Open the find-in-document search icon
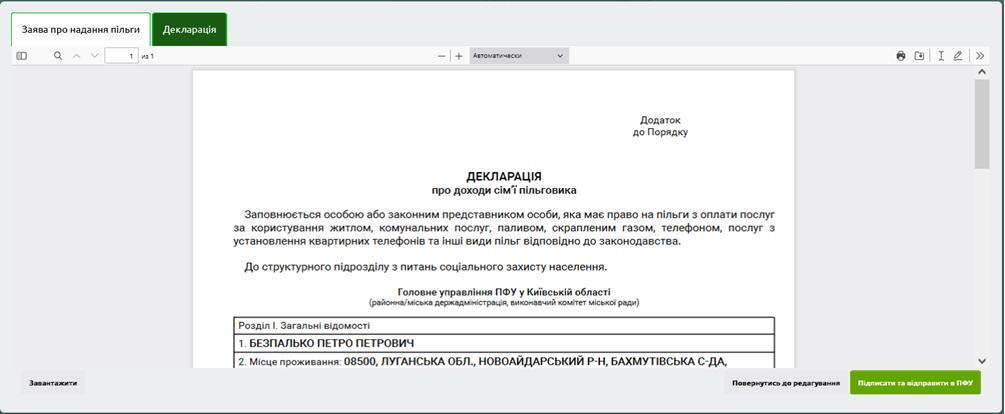Screen dimensions: 1005x414 [x=58, y=56]
